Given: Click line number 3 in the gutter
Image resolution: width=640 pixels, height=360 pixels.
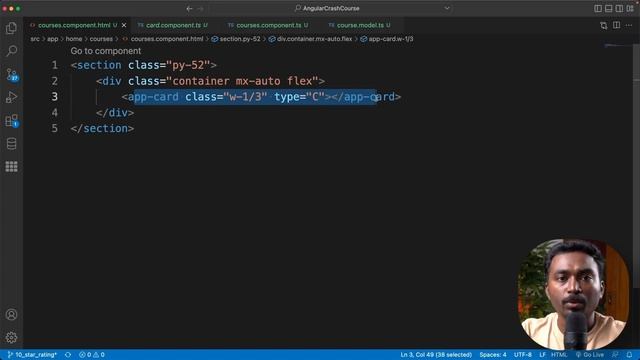Looking at the screenshot, I should pos(55,97).
